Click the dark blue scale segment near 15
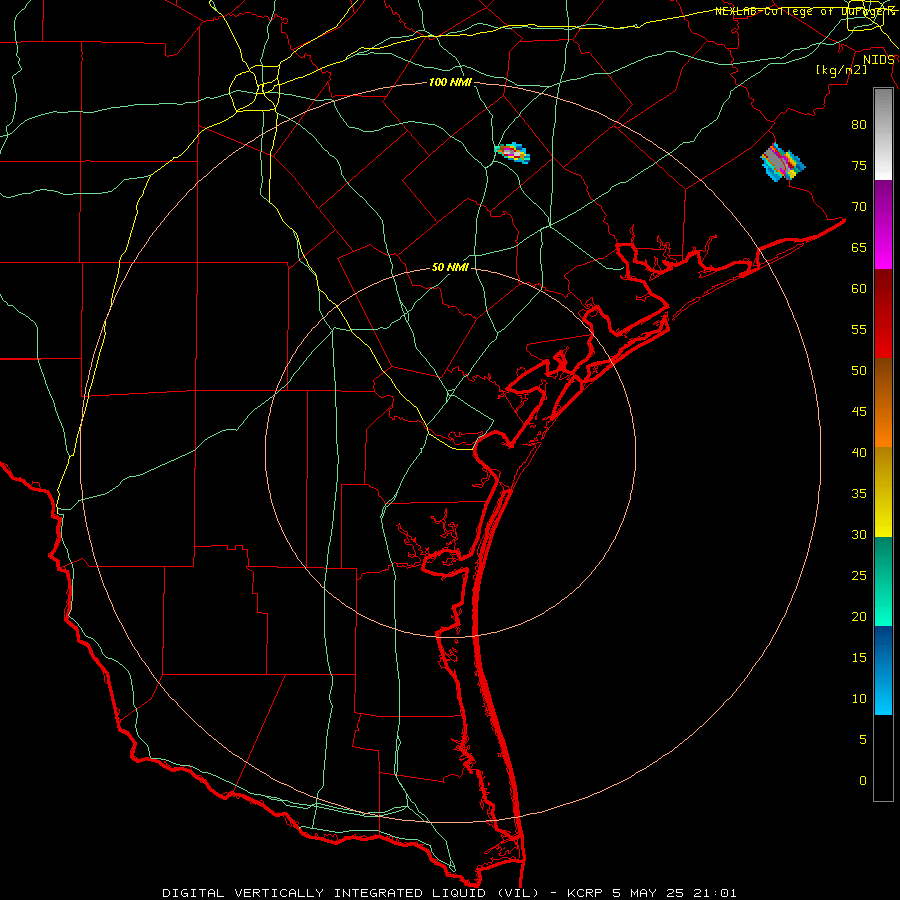900x900 pixels. coord(883,648)
